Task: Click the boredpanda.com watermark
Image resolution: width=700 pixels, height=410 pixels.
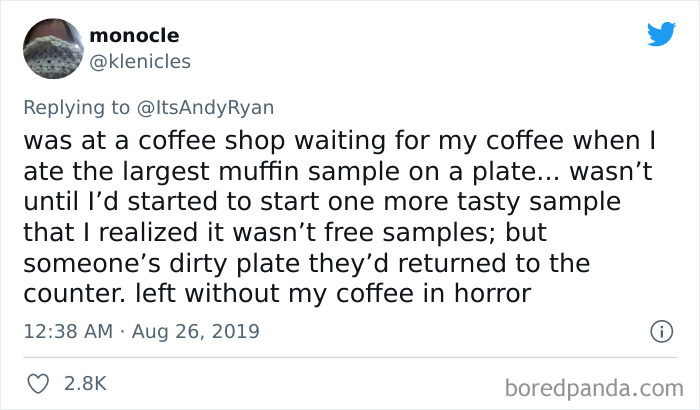Action: point(594,388)
